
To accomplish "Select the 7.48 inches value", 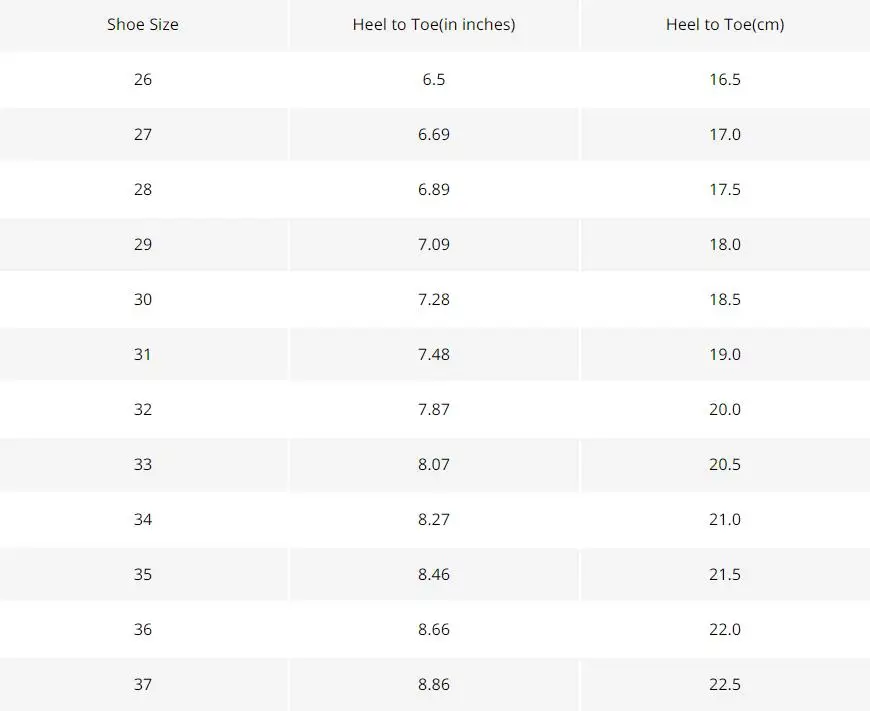I will pyautogui.click(x=434, y=354).
